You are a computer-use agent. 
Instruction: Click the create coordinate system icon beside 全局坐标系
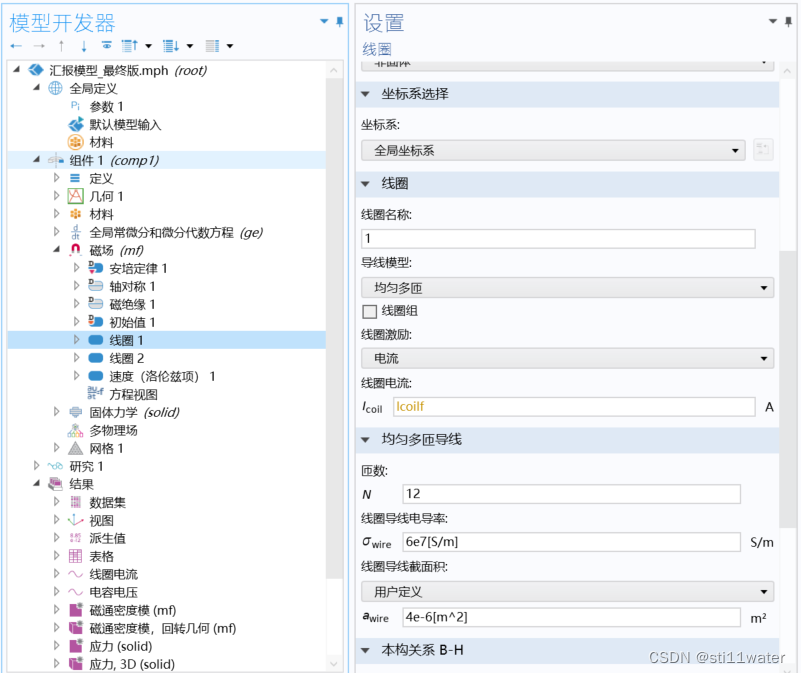tap(764, 148)
